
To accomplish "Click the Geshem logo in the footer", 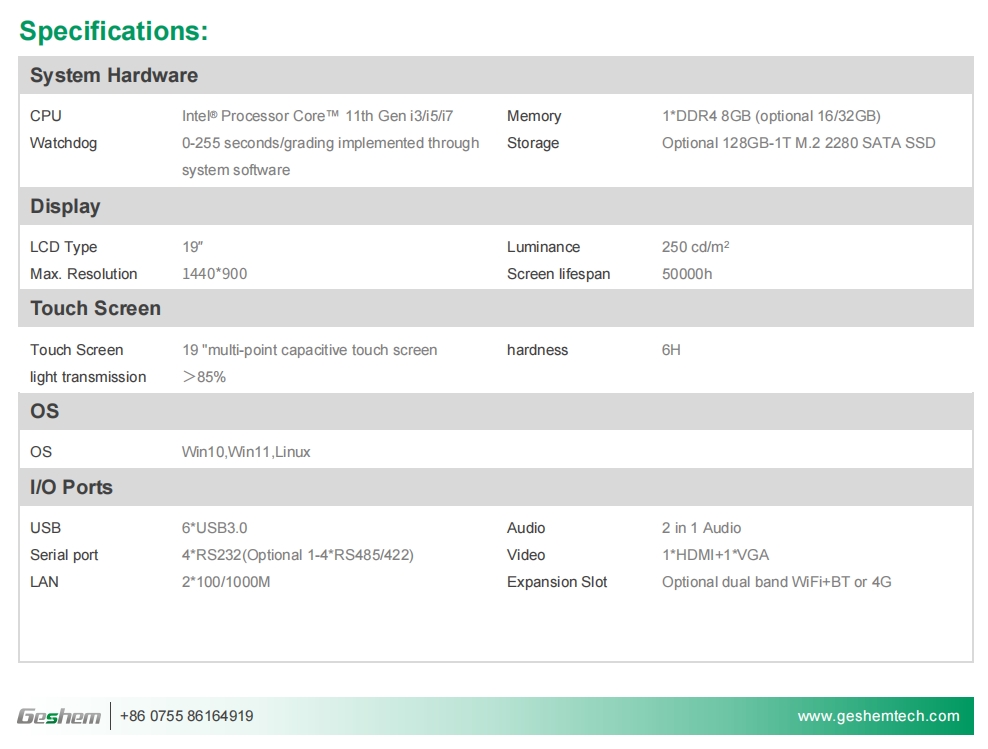I will click(59, 716).
